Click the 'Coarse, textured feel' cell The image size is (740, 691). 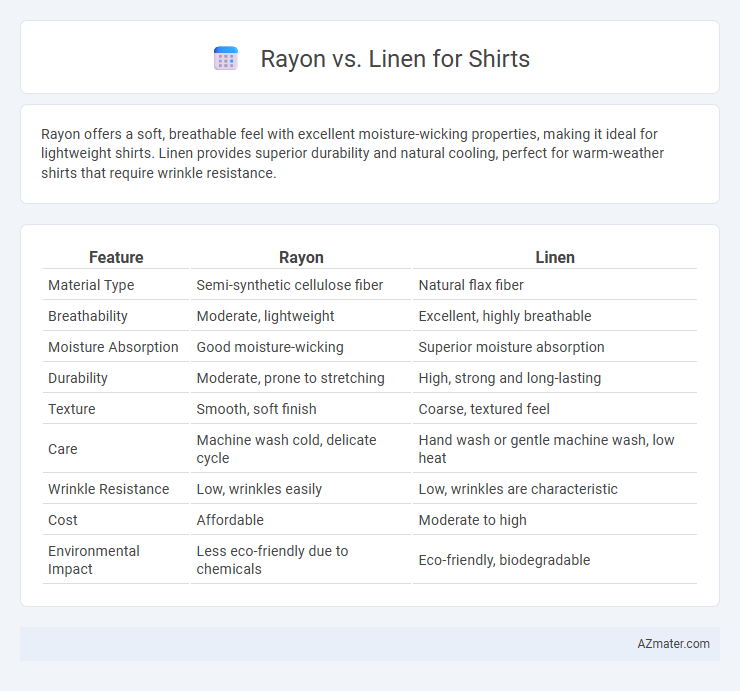555,409
